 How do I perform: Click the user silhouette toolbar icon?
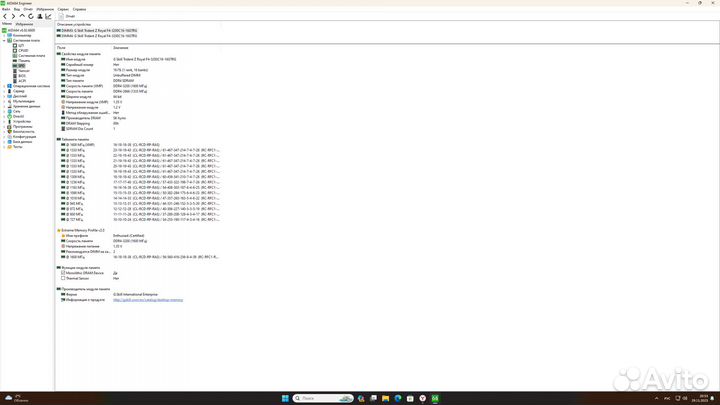39,16
